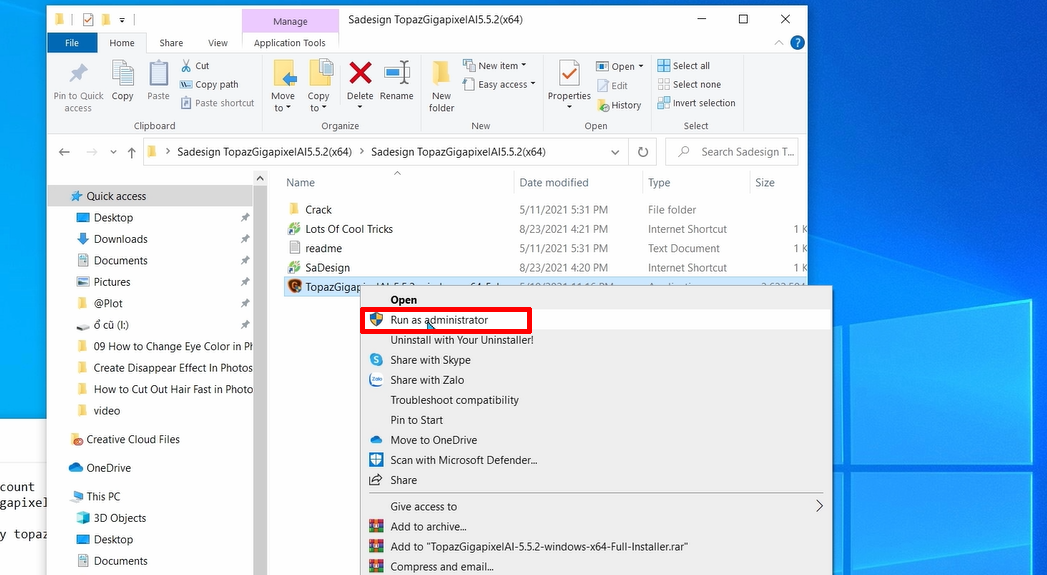The image size is (1047, 575).
Task: Open Recent locations dropdown arrow
Action: 113,152
